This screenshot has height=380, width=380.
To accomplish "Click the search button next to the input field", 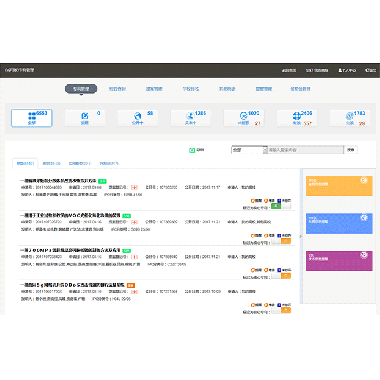I will click(x=351, y=150).
